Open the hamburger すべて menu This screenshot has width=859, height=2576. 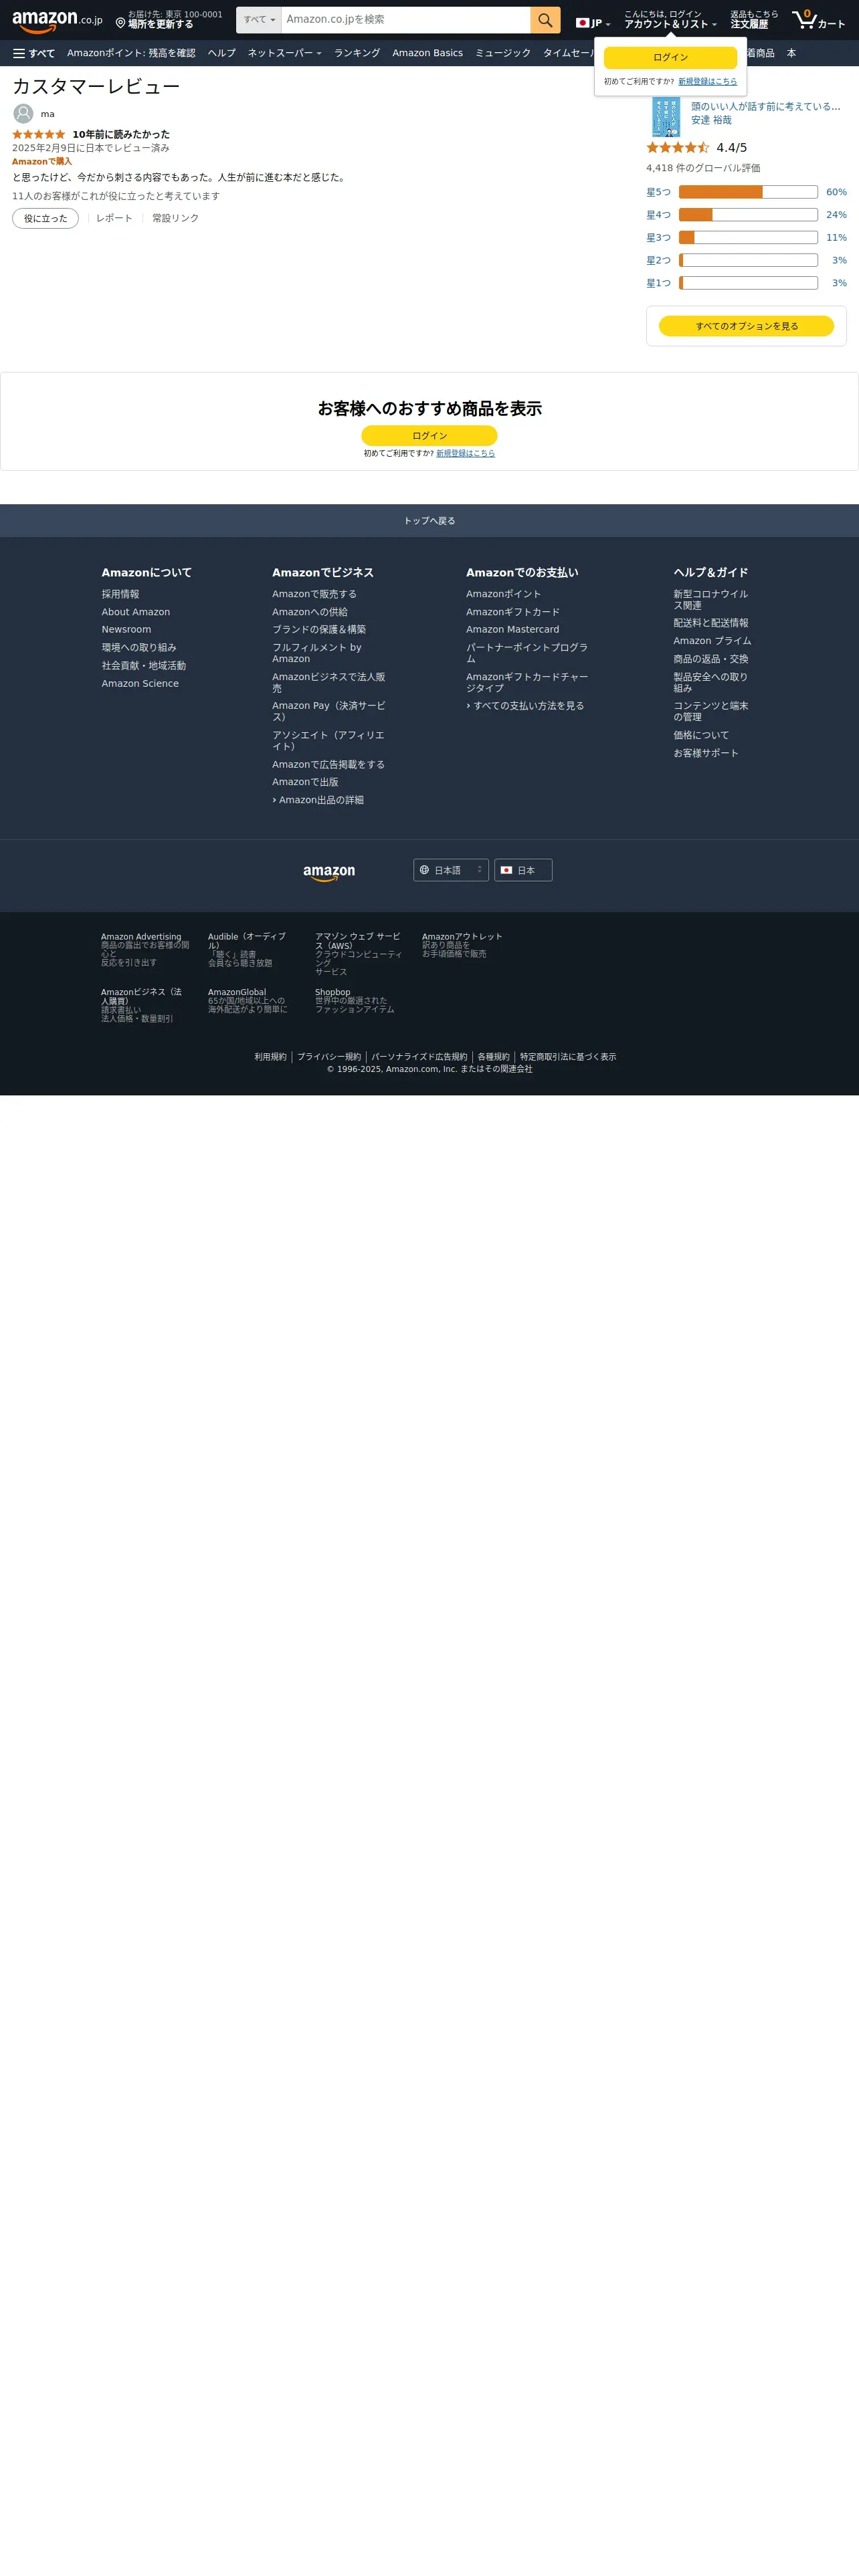point(34,53)
